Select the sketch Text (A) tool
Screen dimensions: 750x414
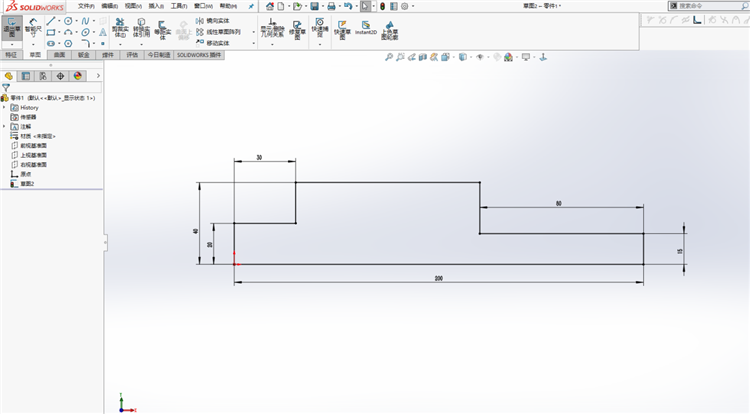pyautogui.click(x=103, y=33)
